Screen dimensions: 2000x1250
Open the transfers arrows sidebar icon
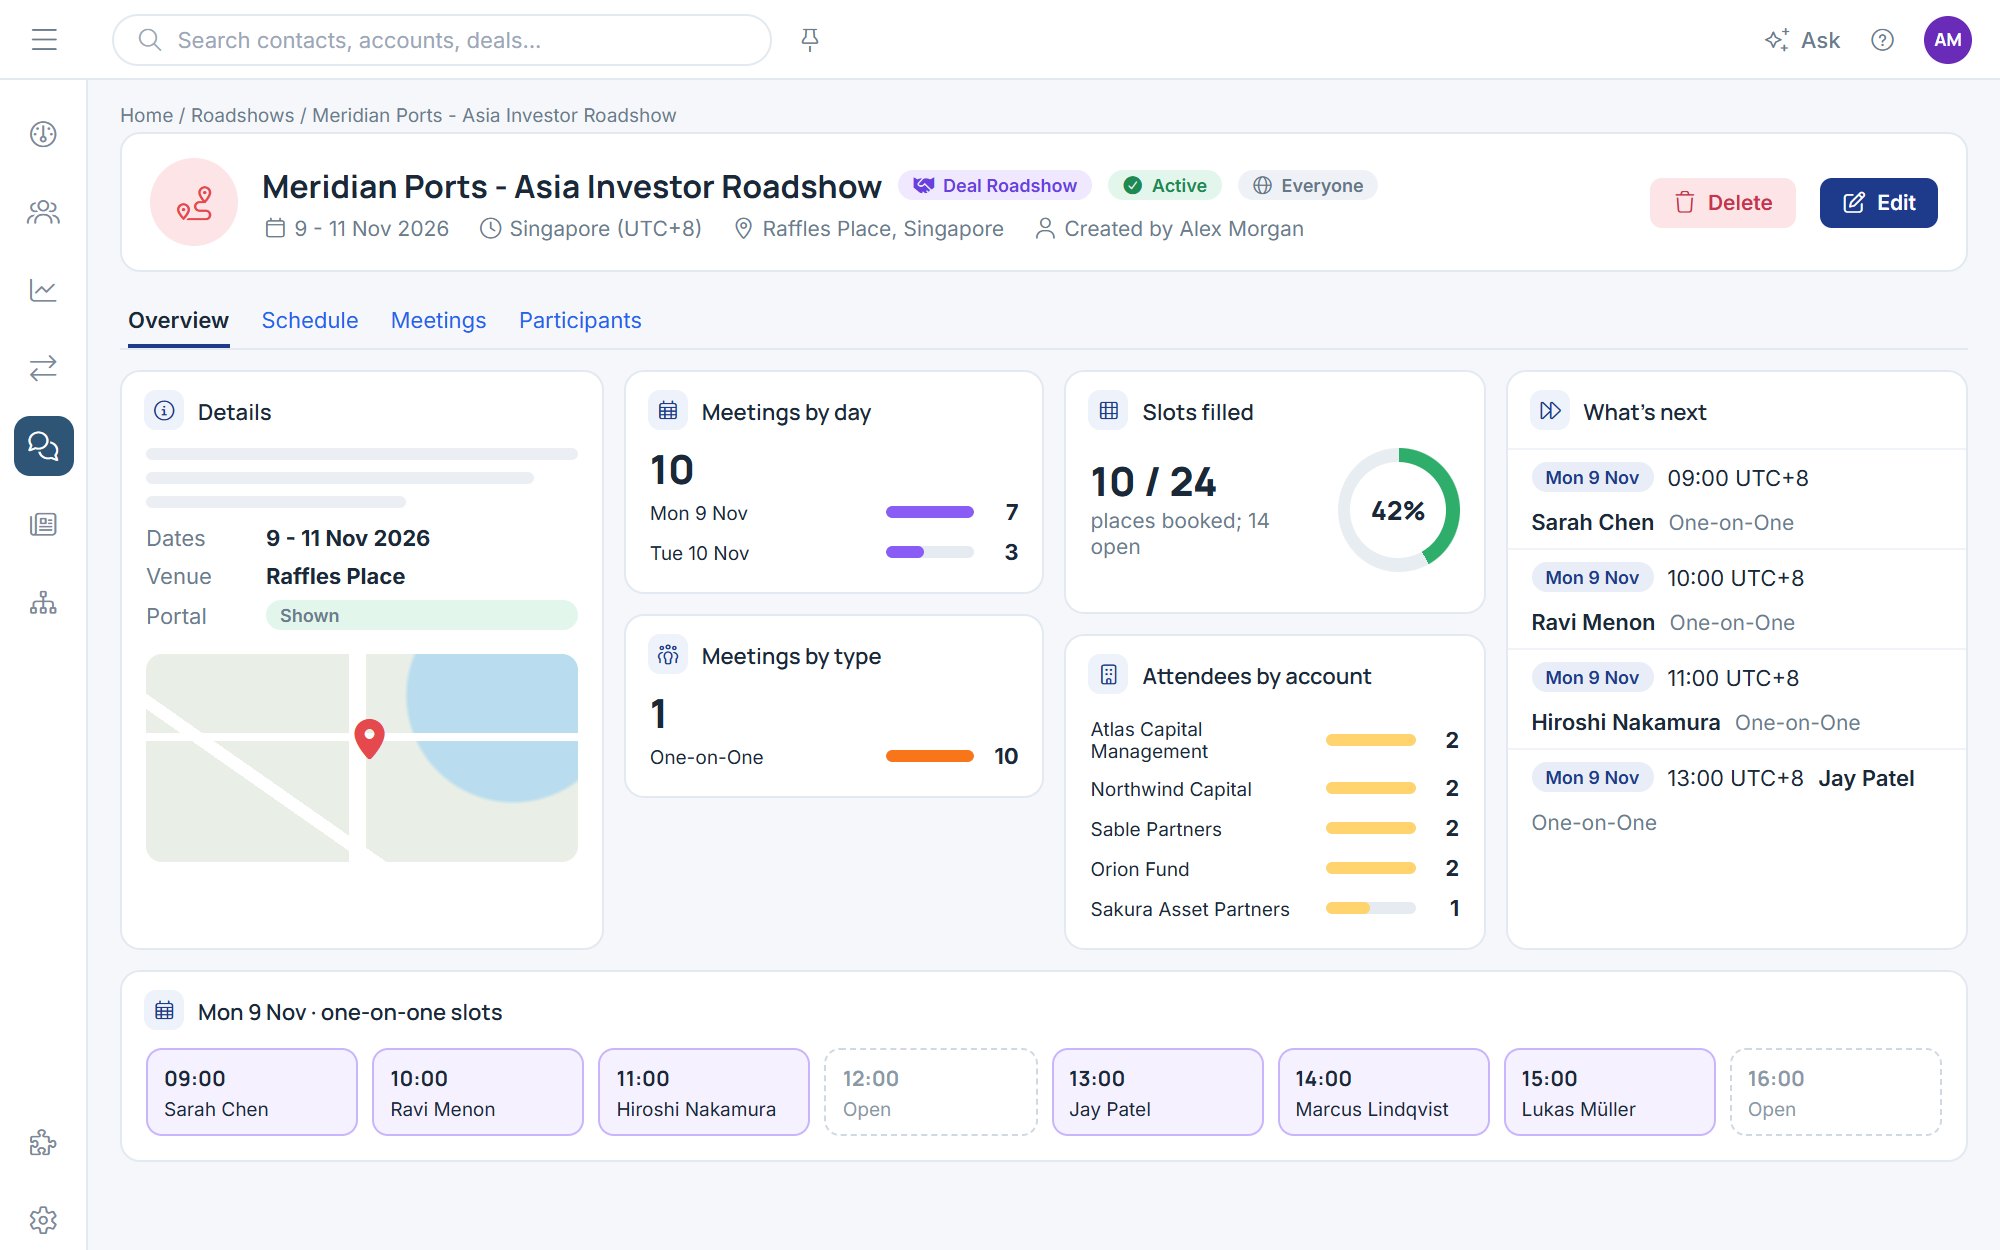coord(43,368)
